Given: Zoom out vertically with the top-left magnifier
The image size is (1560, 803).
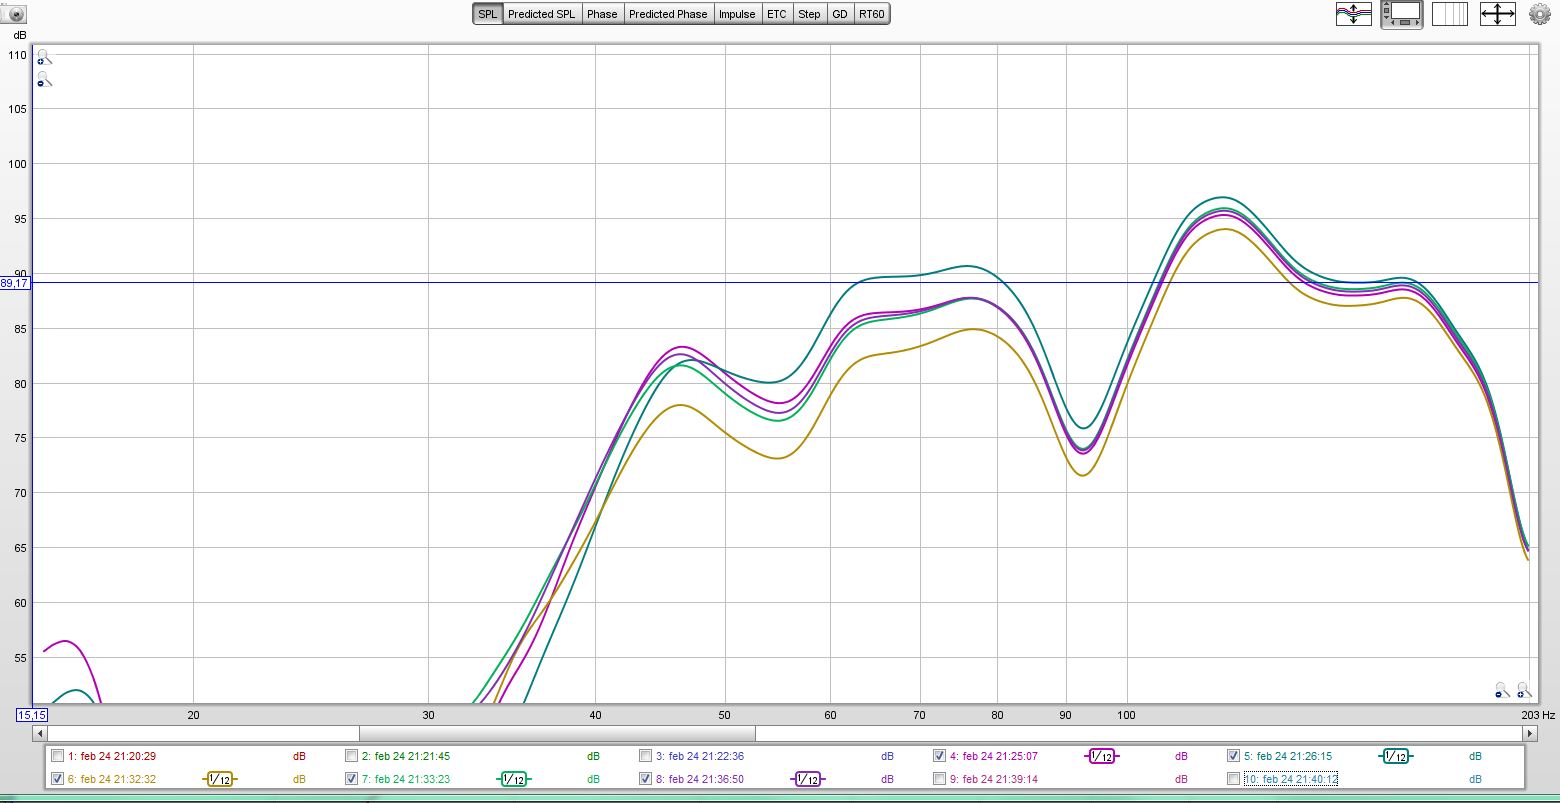Looking at the screenshot, I should pos(43,80).
